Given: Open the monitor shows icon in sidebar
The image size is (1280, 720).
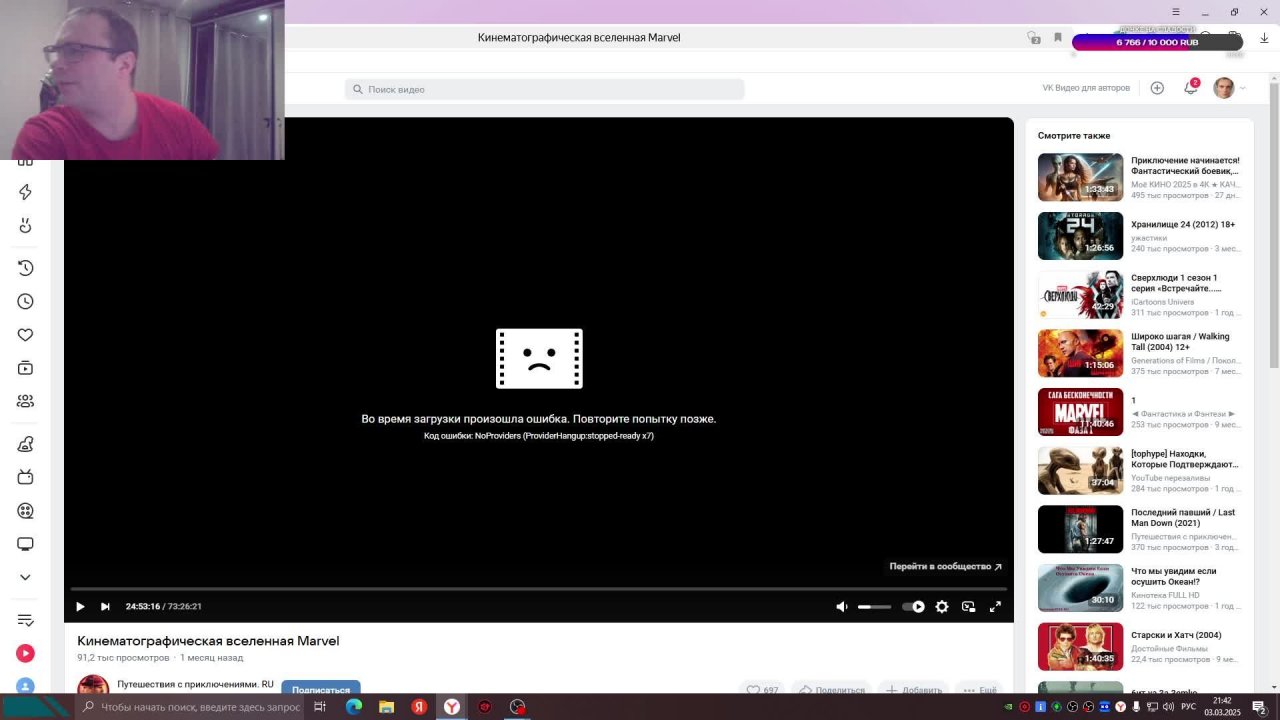Looking at the screenshot, I should point(26,544).
